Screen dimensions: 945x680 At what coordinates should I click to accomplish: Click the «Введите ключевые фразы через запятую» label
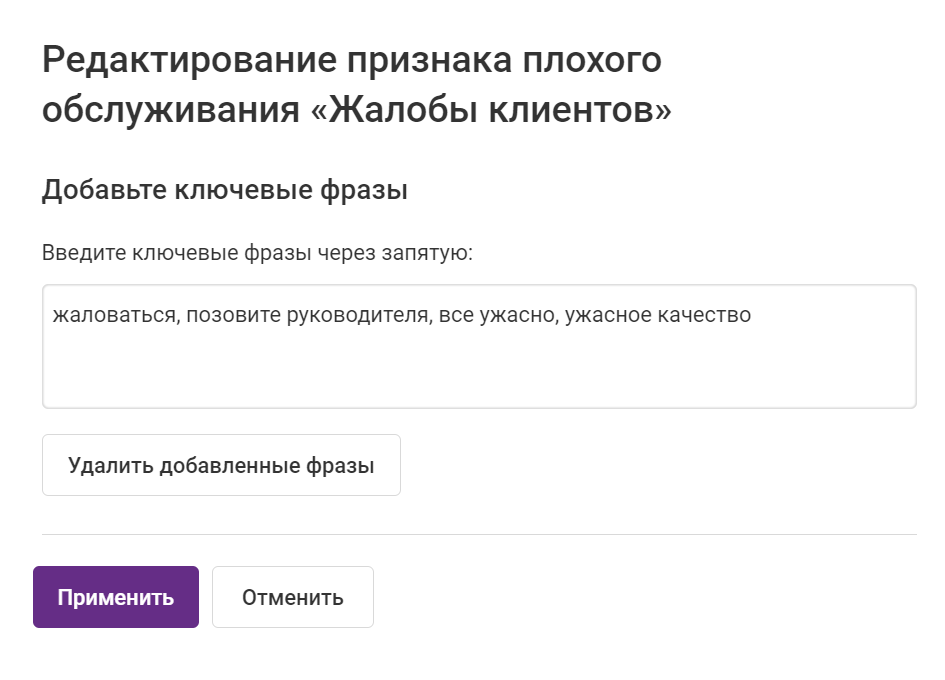click(257, 251)
